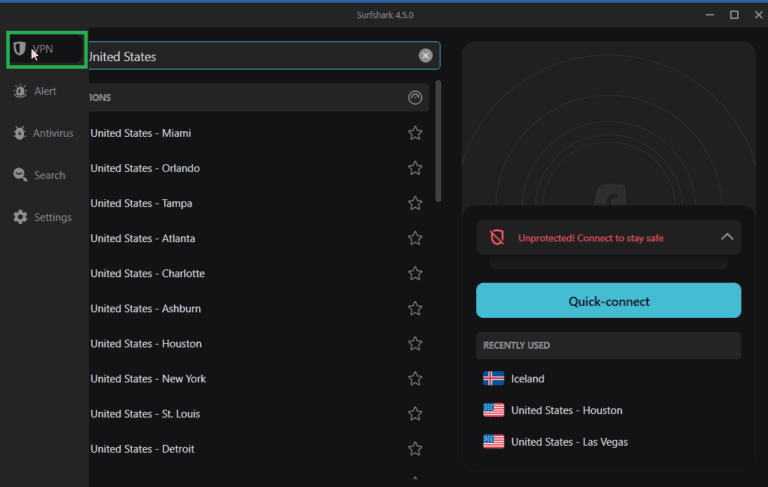
Task: Favorite United States - Tampa with star
Action: click(415, 203)
